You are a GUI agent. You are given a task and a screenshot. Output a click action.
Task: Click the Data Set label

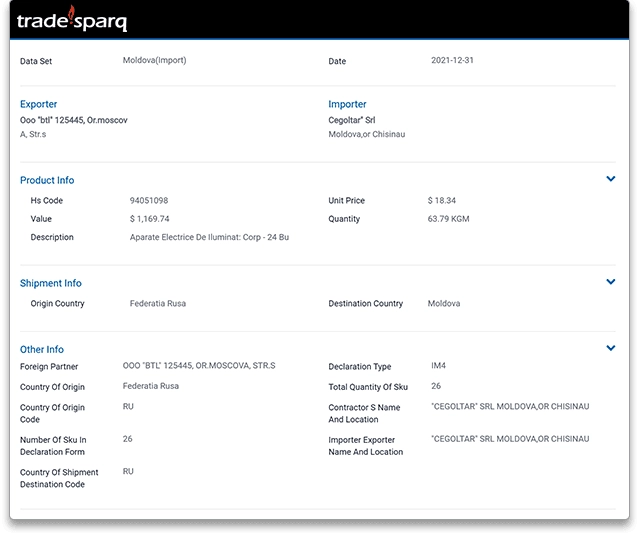(36, 61)
